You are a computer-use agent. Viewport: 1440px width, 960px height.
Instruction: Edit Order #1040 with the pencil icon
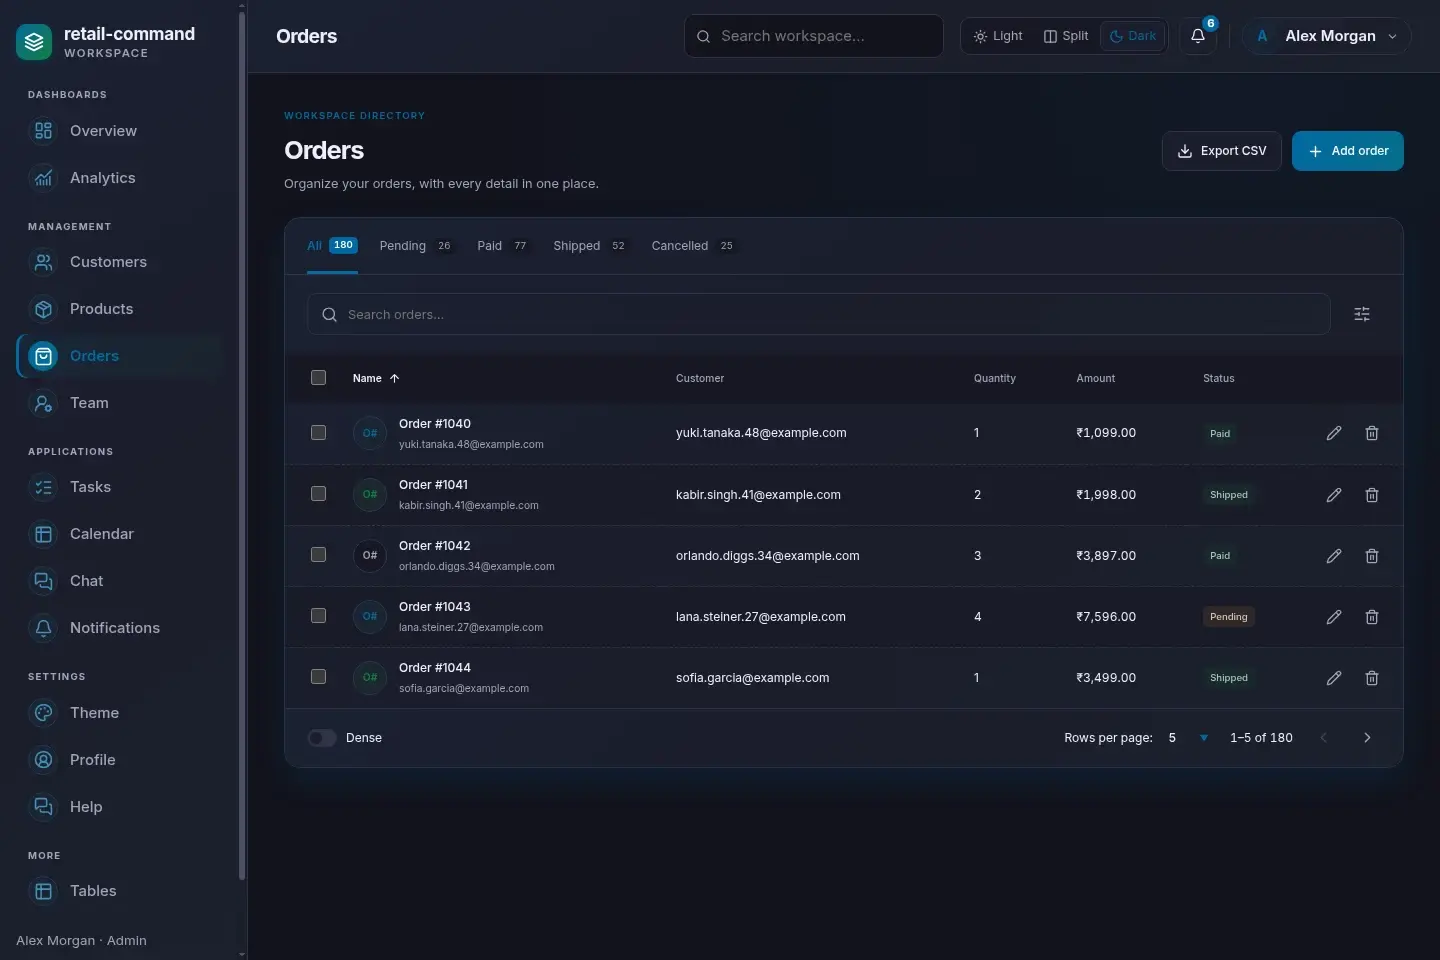[1334, 433]
